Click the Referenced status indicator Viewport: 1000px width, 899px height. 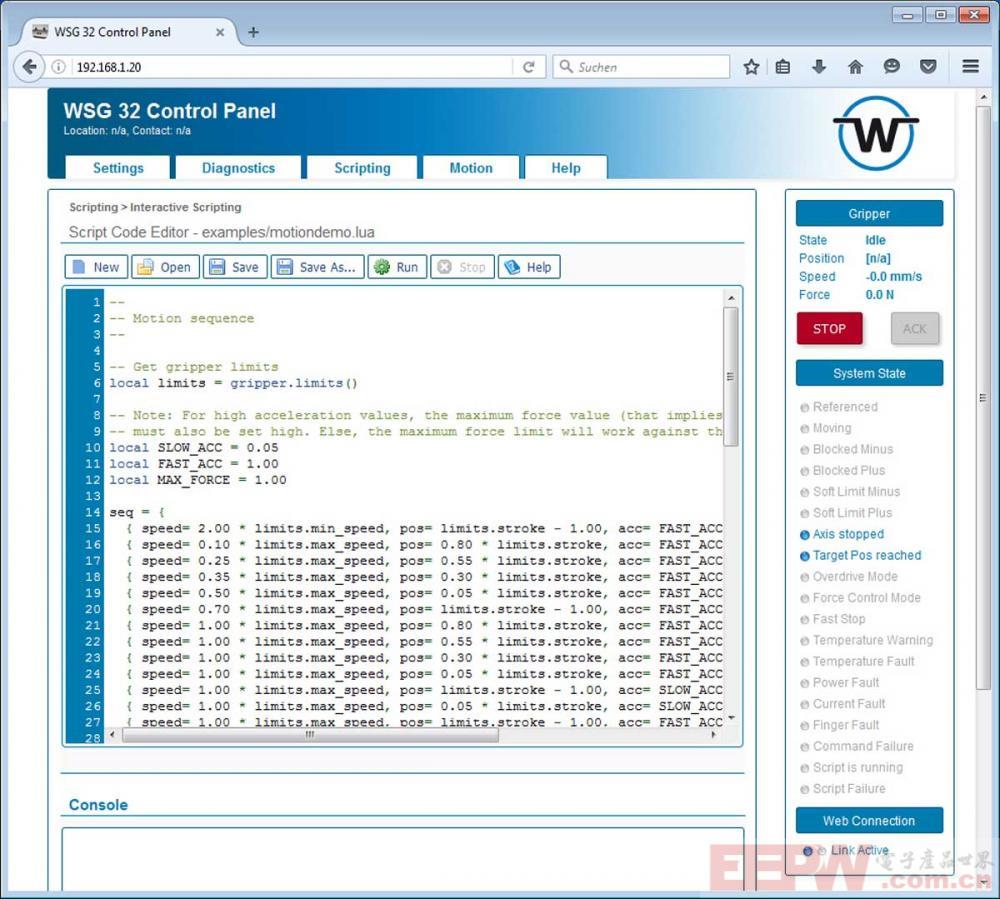(839, 407)
